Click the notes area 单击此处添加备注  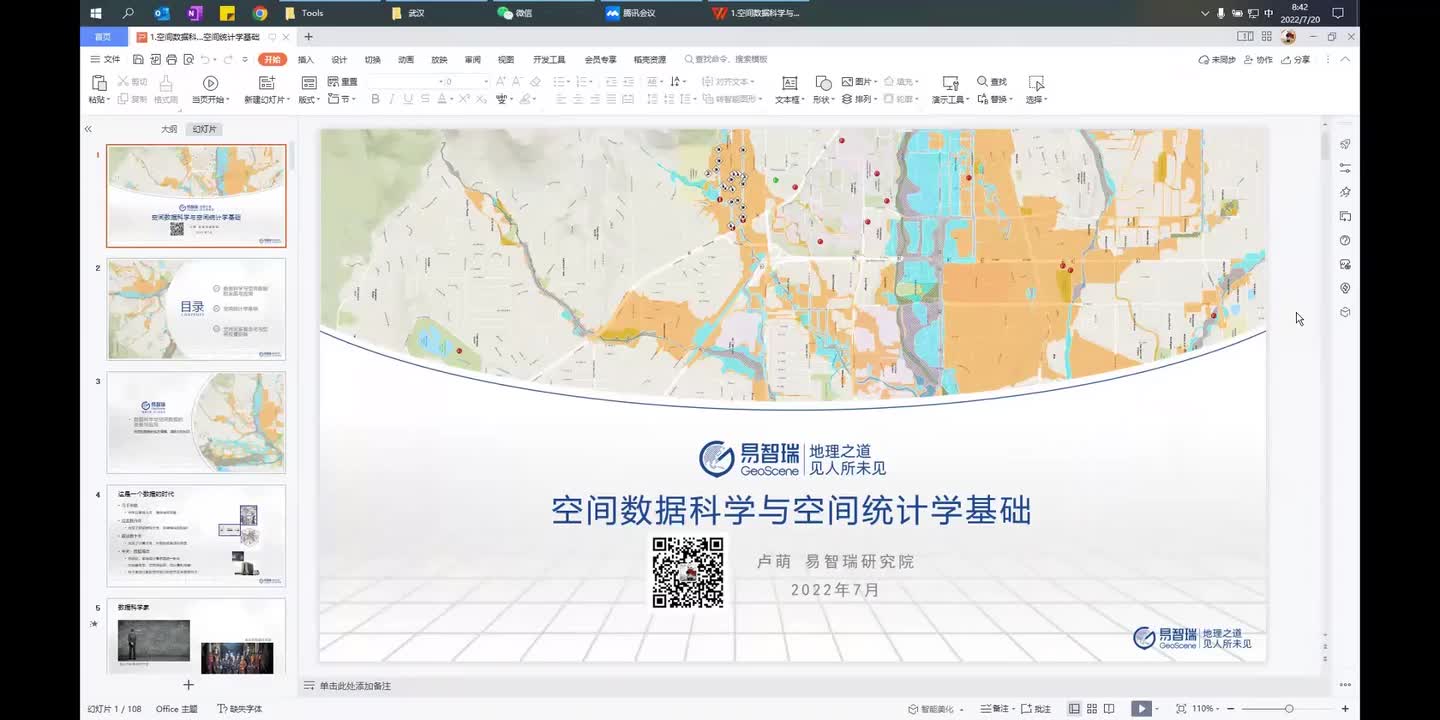click(x=355, y=686)
